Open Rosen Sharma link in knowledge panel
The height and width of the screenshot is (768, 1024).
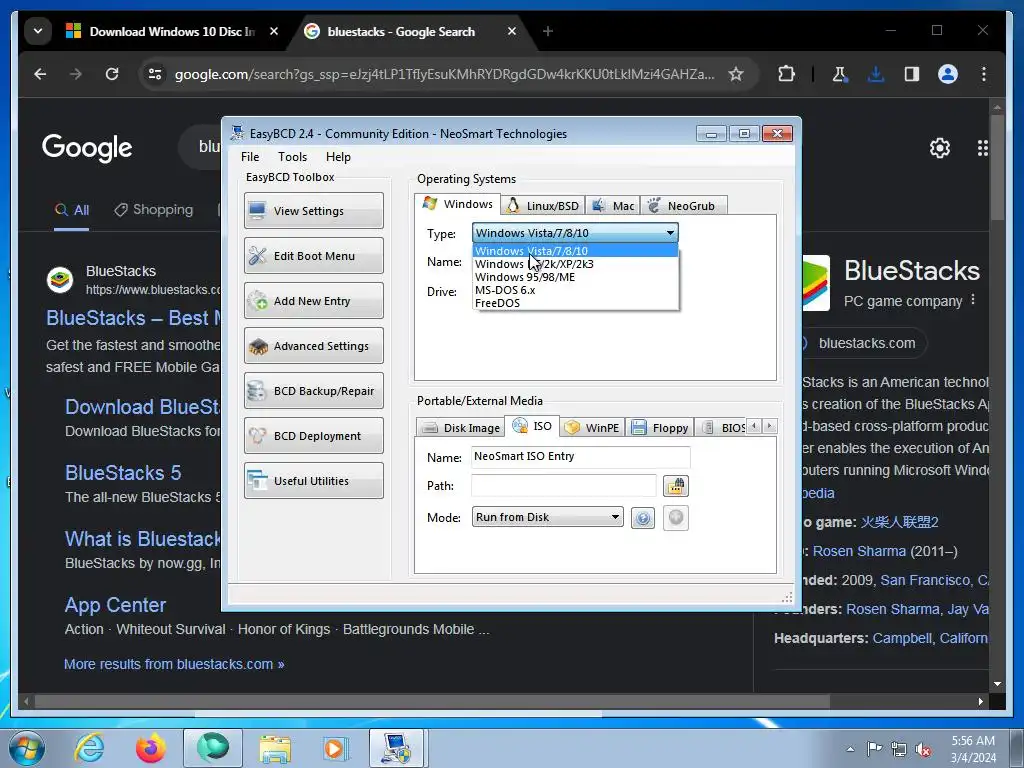[x=859, y=551]
